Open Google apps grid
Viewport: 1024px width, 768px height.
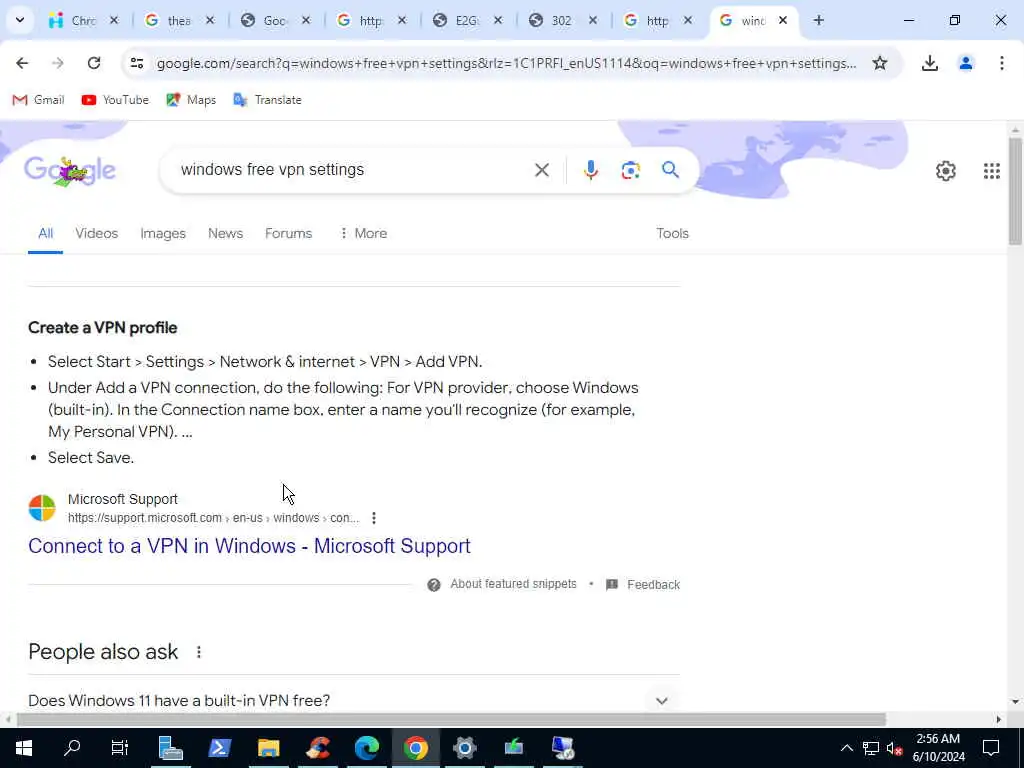[991, 171]
